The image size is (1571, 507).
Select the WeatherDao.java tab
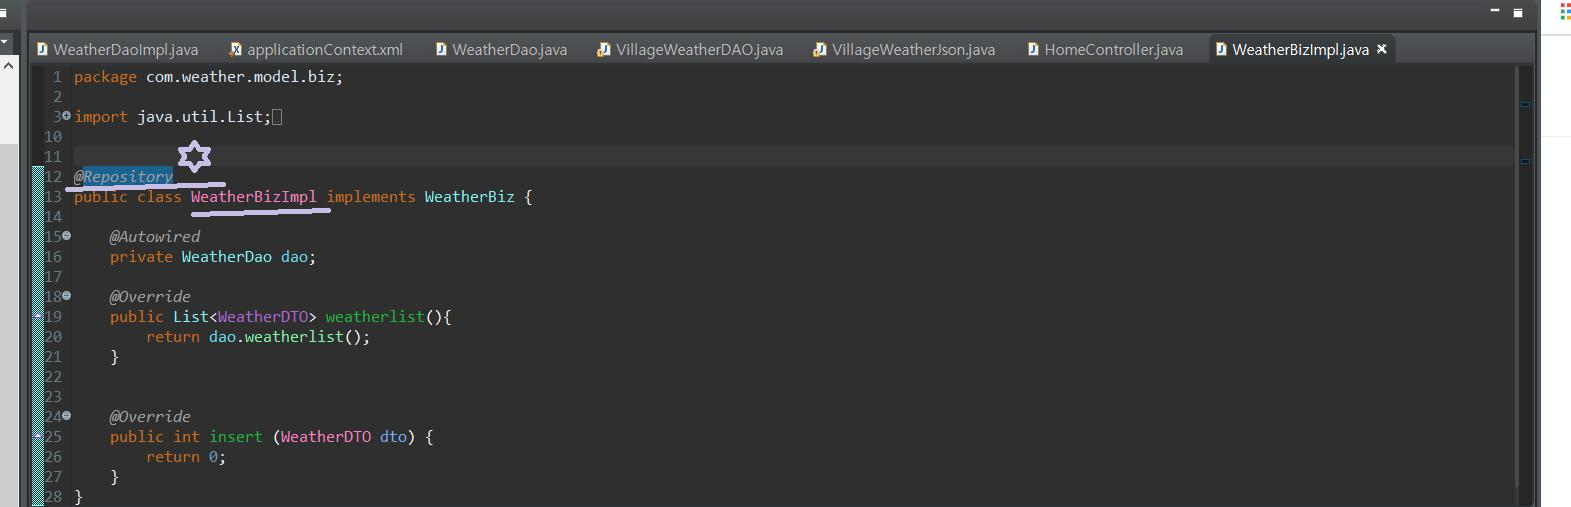click(501, 49)
